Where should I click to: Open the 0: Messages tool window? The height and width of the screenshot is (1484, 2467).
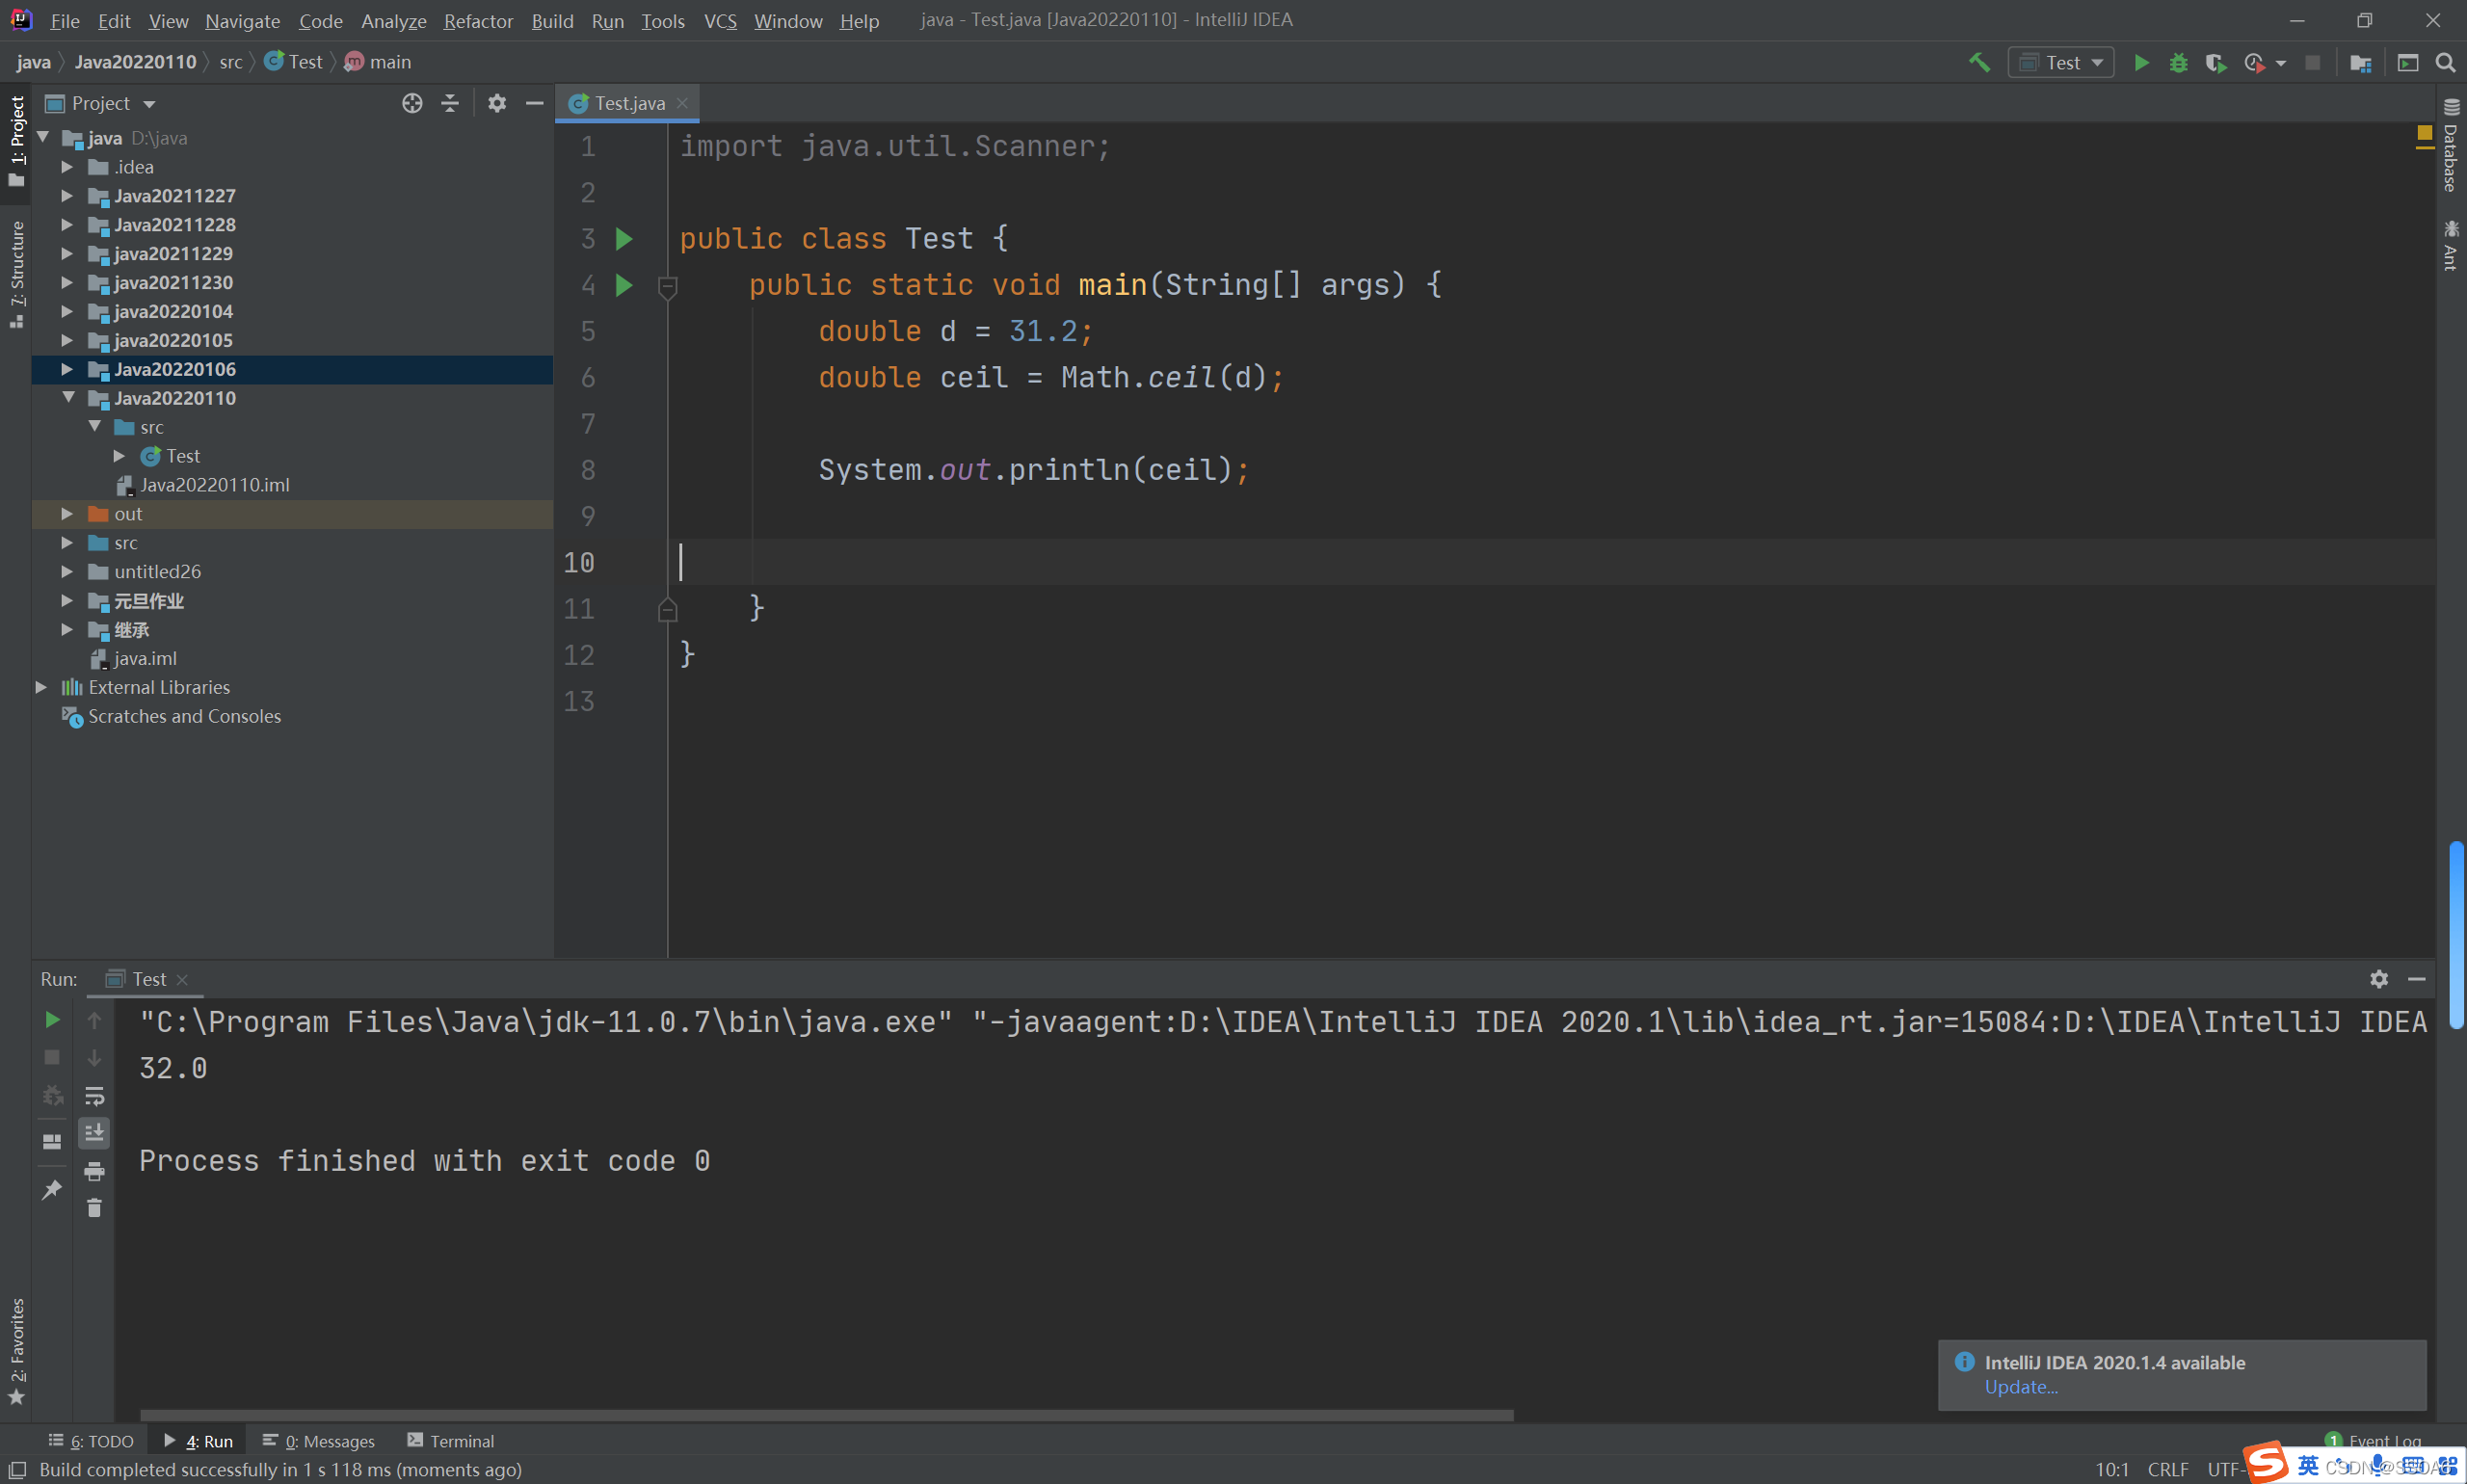click(x=319, y=1441)
